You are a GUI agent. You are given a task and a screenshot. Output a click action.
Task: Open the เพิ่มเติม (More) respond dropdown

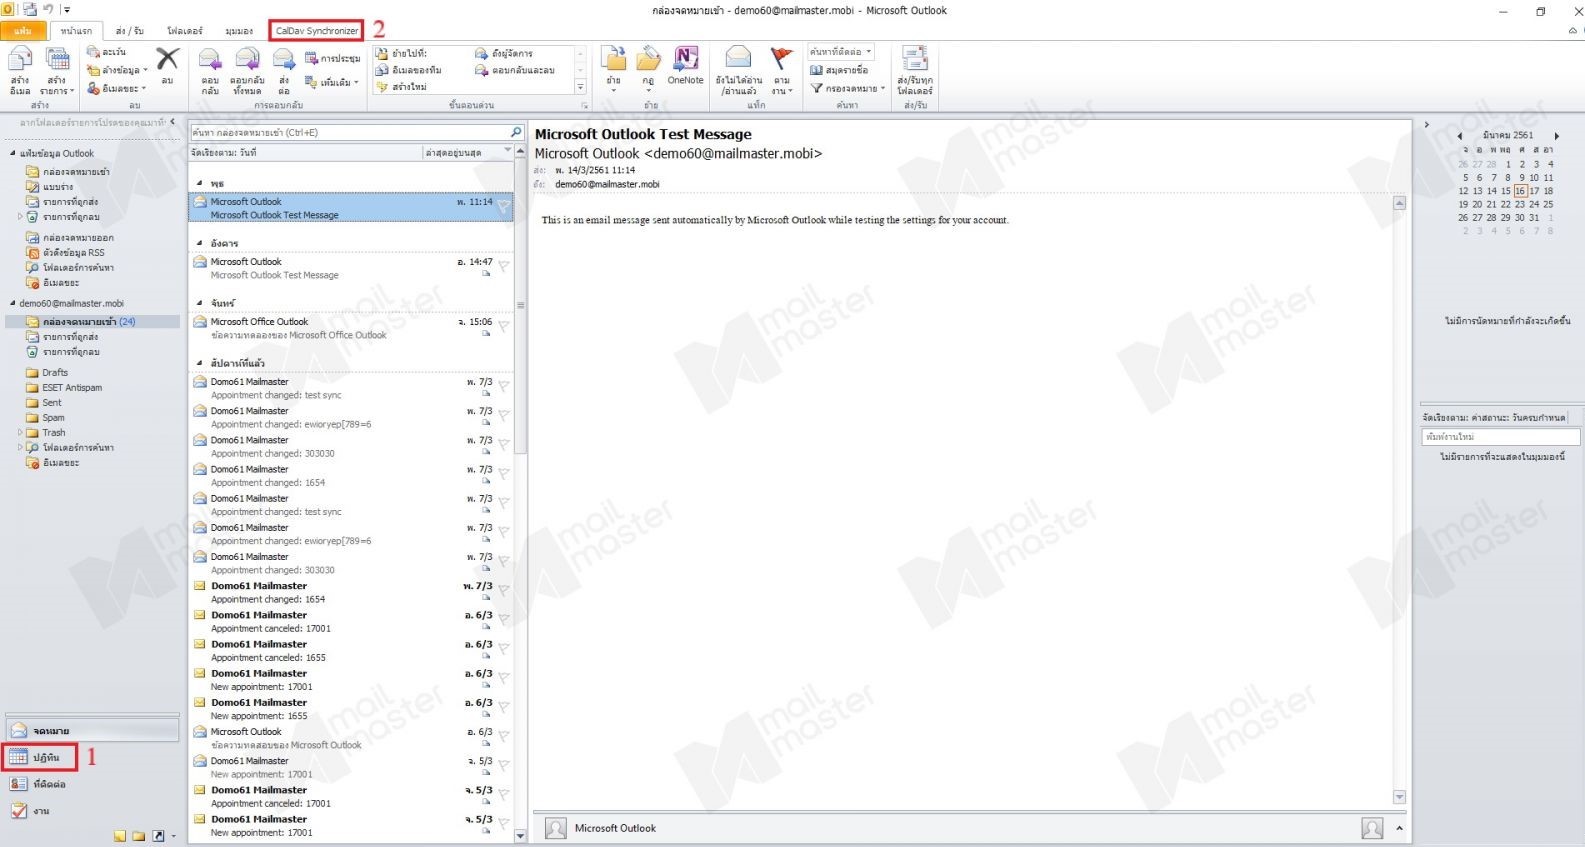tap(332, 82)
